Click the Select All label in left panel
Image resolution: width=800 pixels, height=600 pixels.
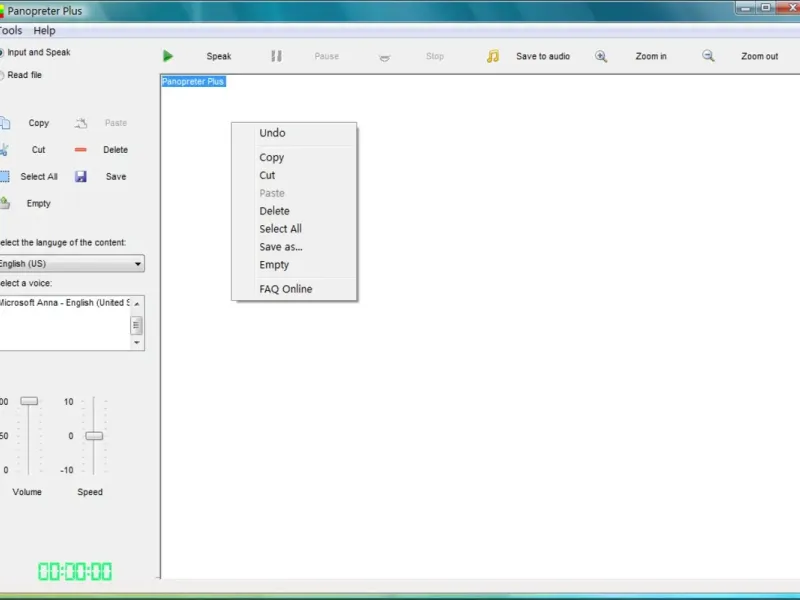coord(39,177)
